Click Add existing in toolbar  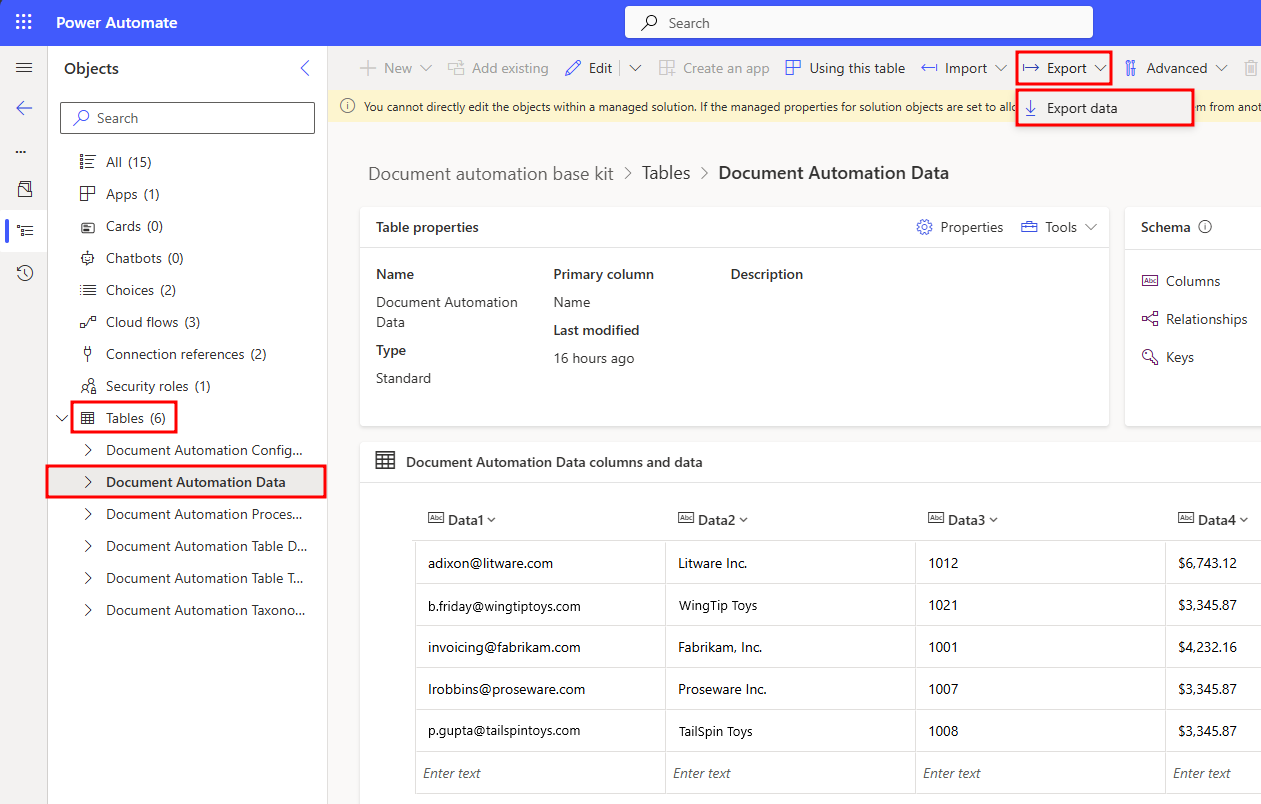pos(498,68)
